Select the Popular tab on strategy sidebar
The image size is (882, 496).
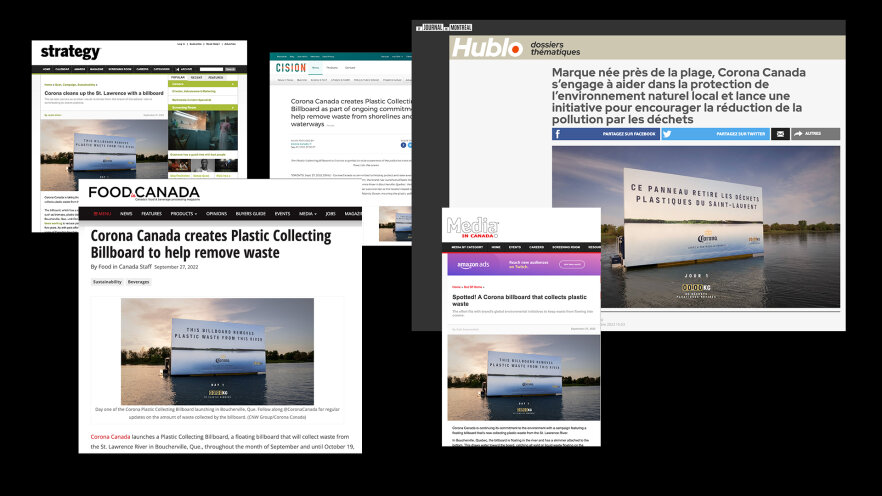point(178,77)
